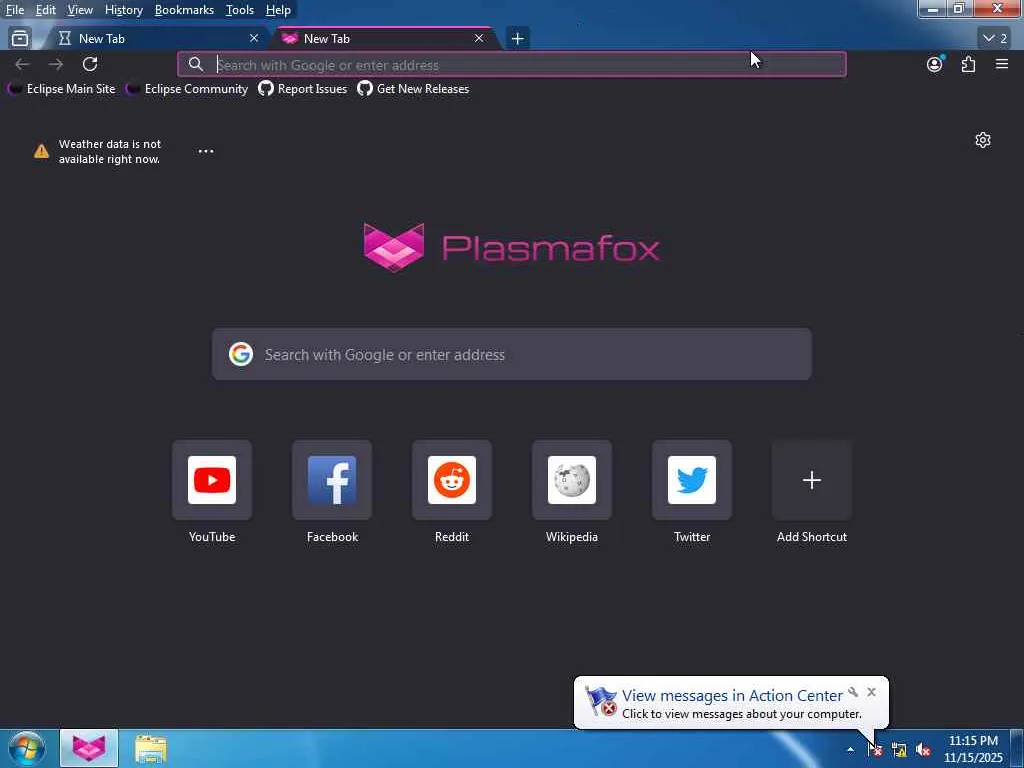The image size is (1024, 768).
Task: Click the Plasmafox logo
Action: pos(511,248)
